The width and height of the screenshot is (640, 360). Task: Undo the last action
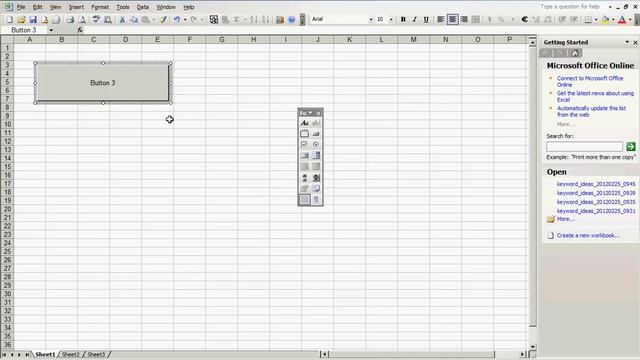click(x=177, y=20)
